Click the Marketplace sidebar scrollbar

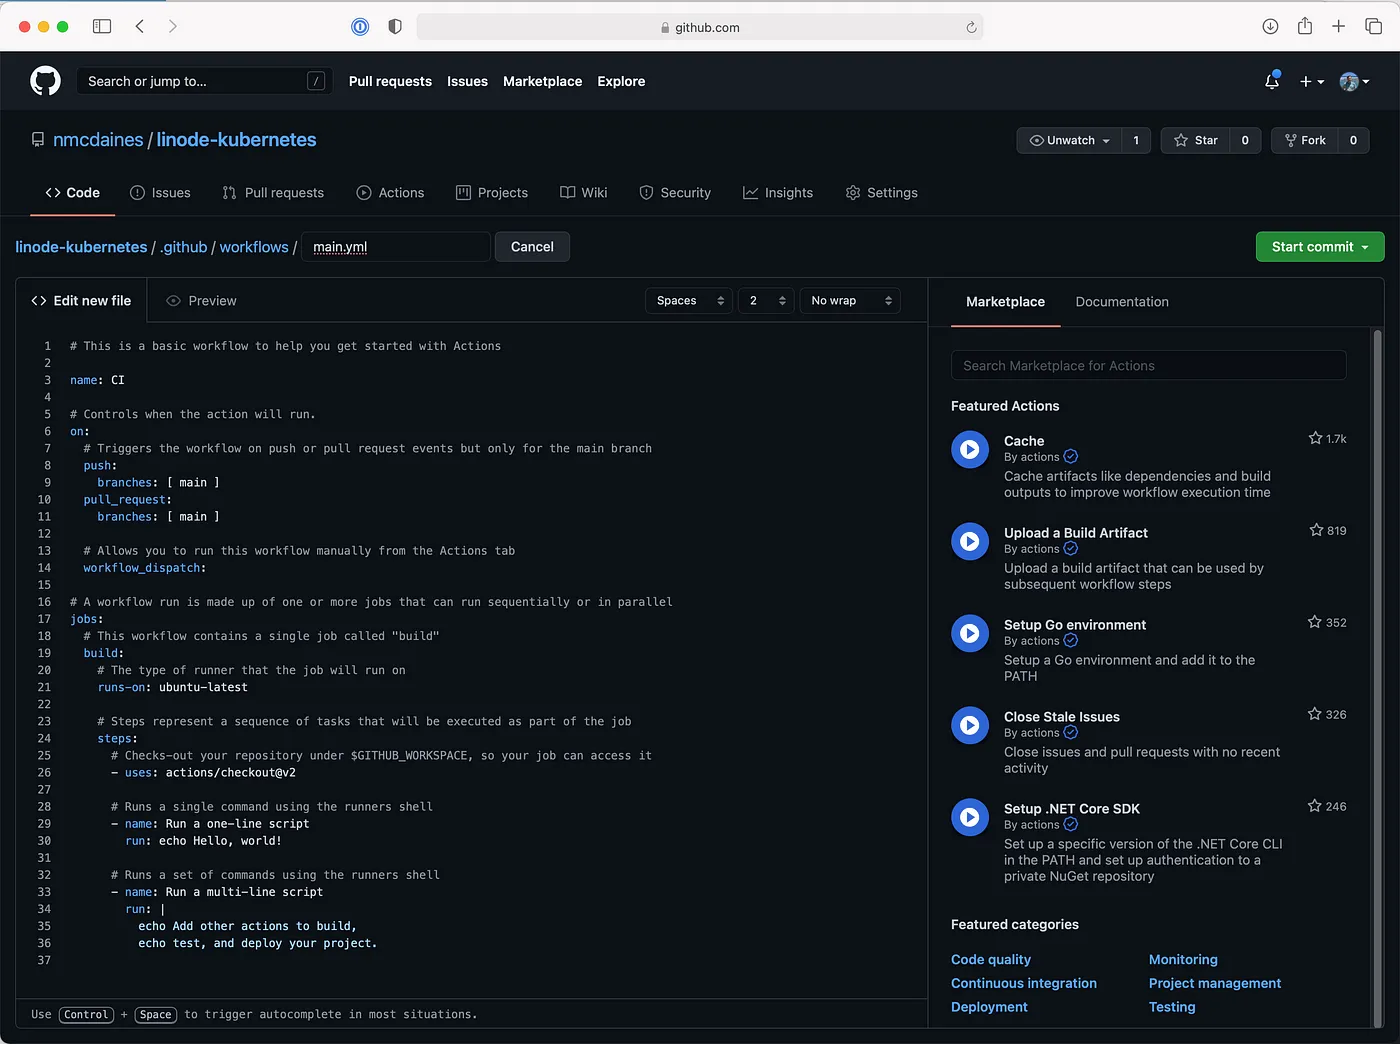coord(1377,600)
